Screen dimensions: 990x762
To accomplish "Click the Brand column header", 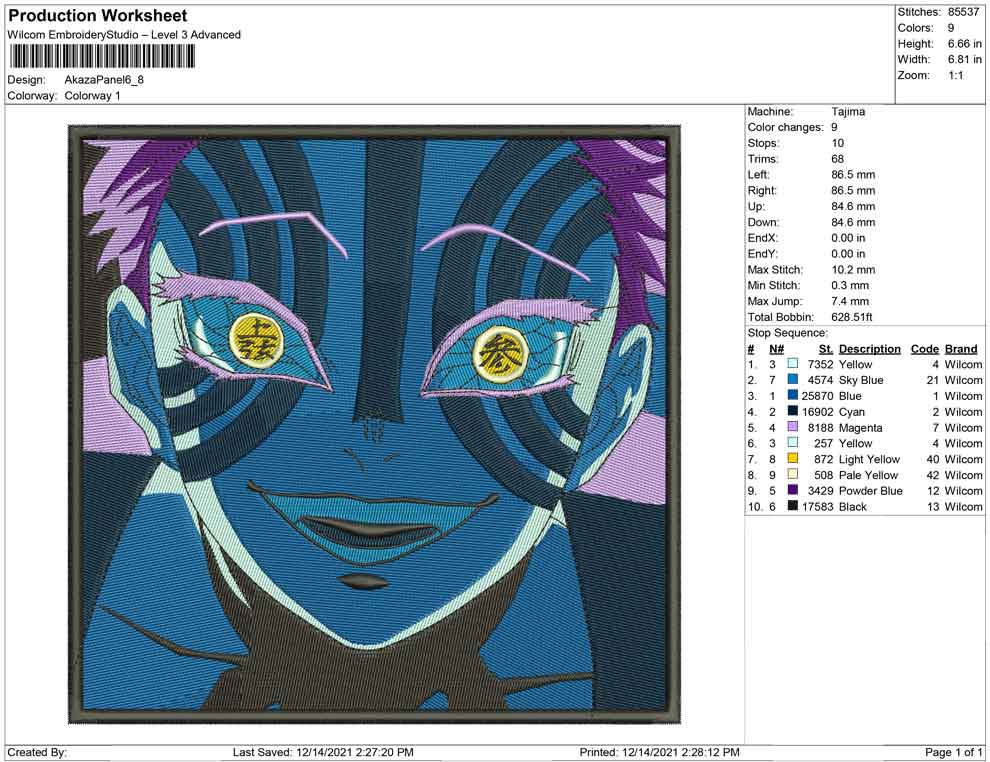I will point(961,348).
